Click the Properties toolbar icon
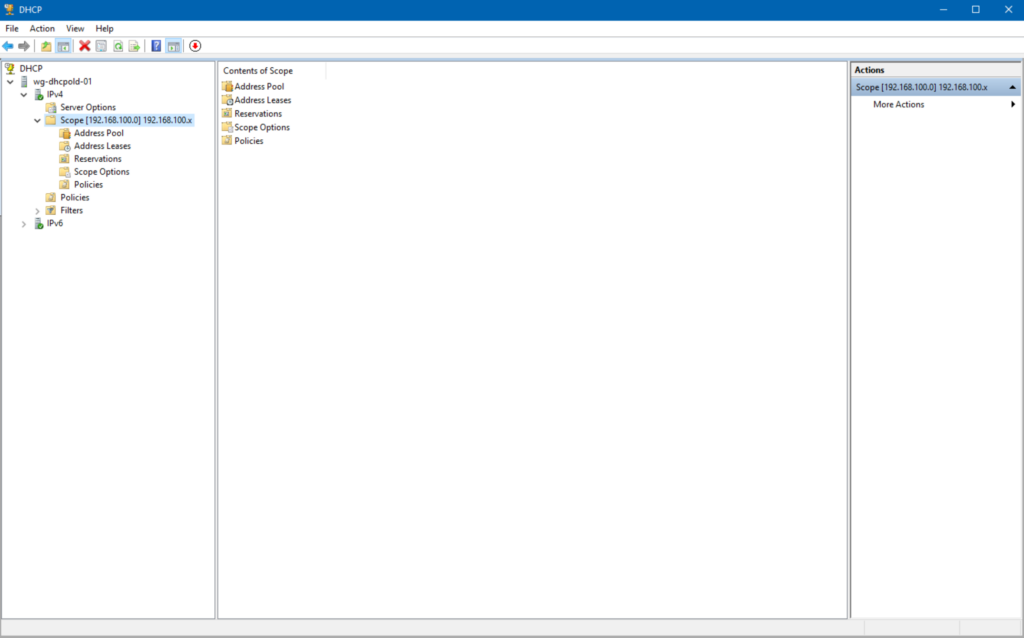The image size is (1024, 638). click(x=100, y=45)
